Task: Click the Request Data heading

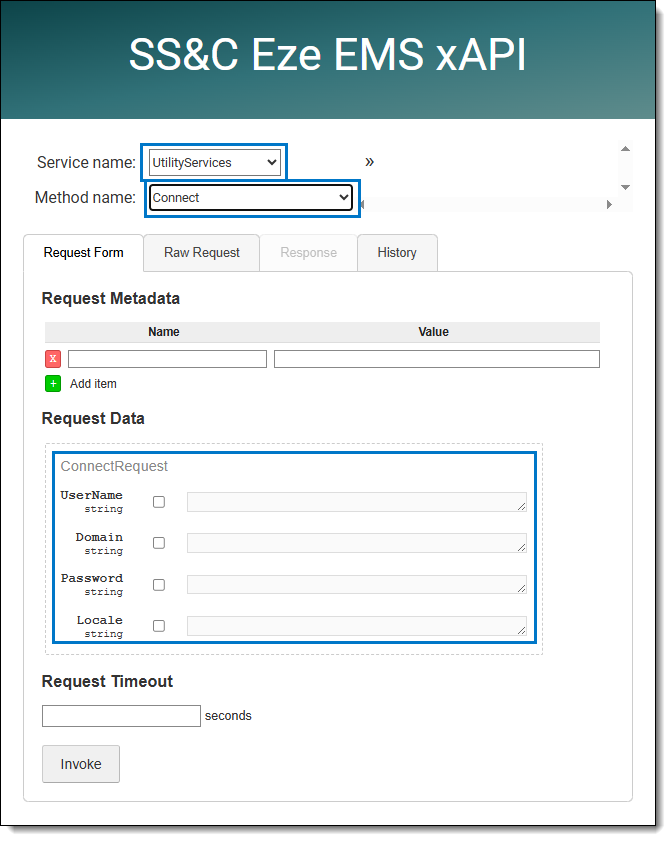Action: click(x=93, y=419)
